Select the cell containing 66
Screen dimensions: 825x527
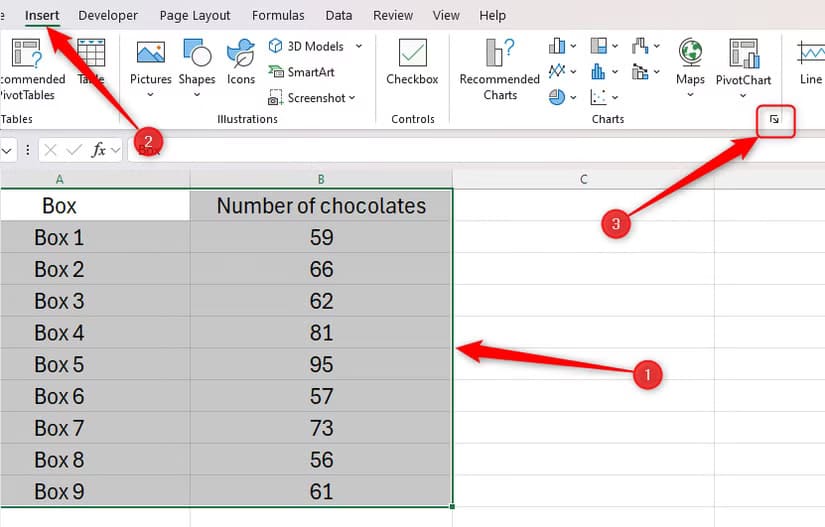(321, 269)
